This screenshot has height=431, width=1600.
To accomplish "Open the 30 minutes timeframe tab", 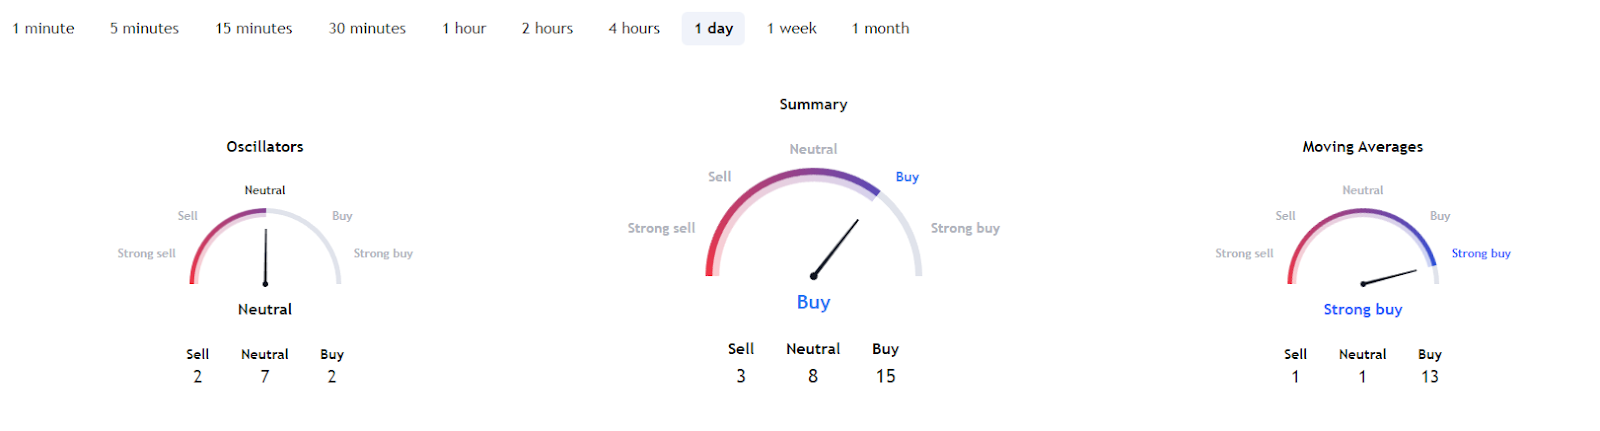I will (367, 29).
